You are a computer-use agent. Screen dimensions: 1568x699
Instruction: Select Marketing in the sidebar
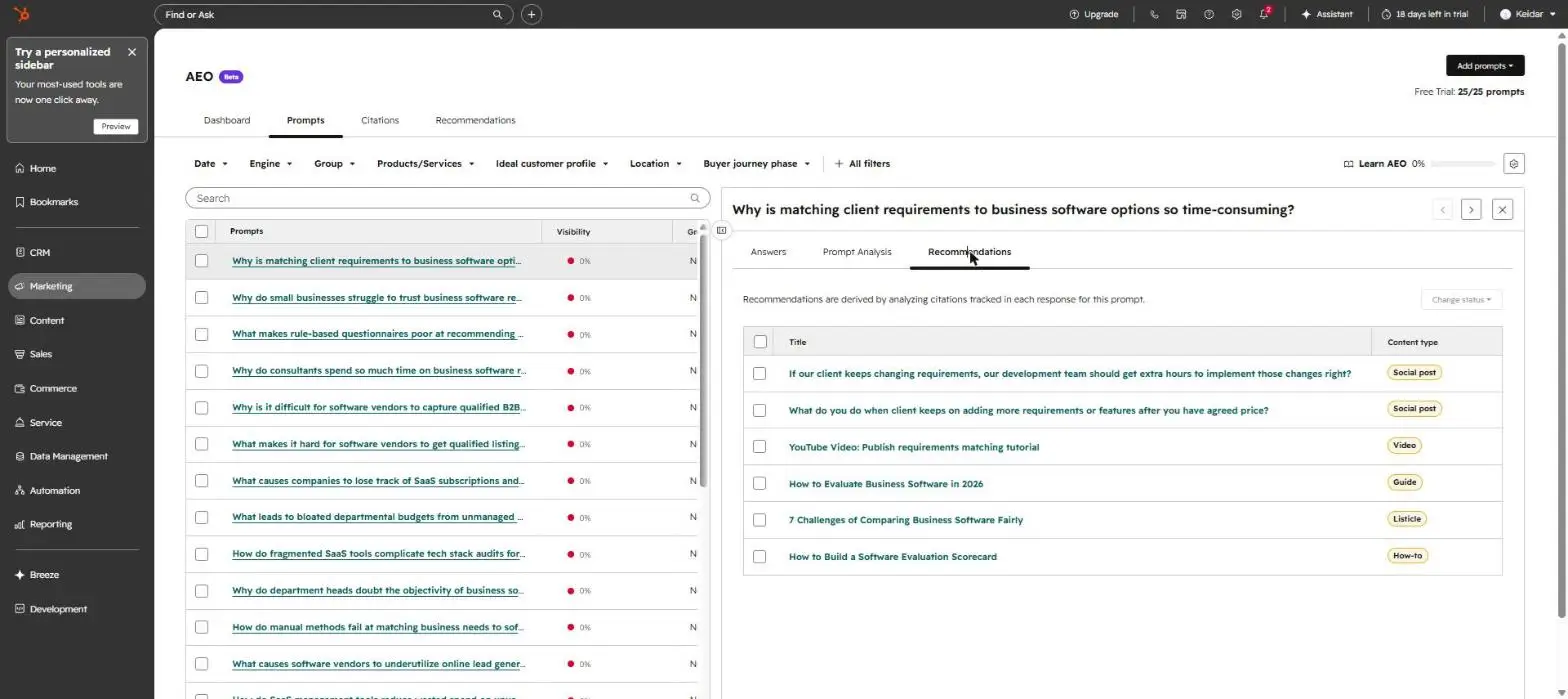tap(76, 286)
